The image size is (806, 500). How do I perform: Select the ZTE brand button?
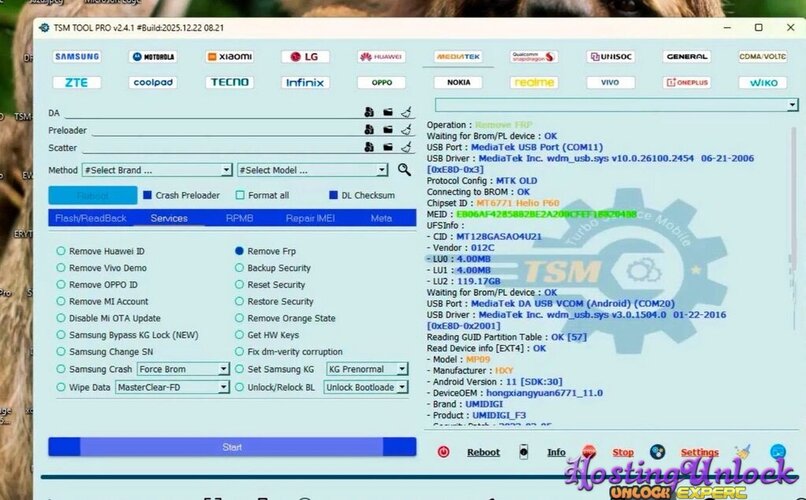point(77,82)
